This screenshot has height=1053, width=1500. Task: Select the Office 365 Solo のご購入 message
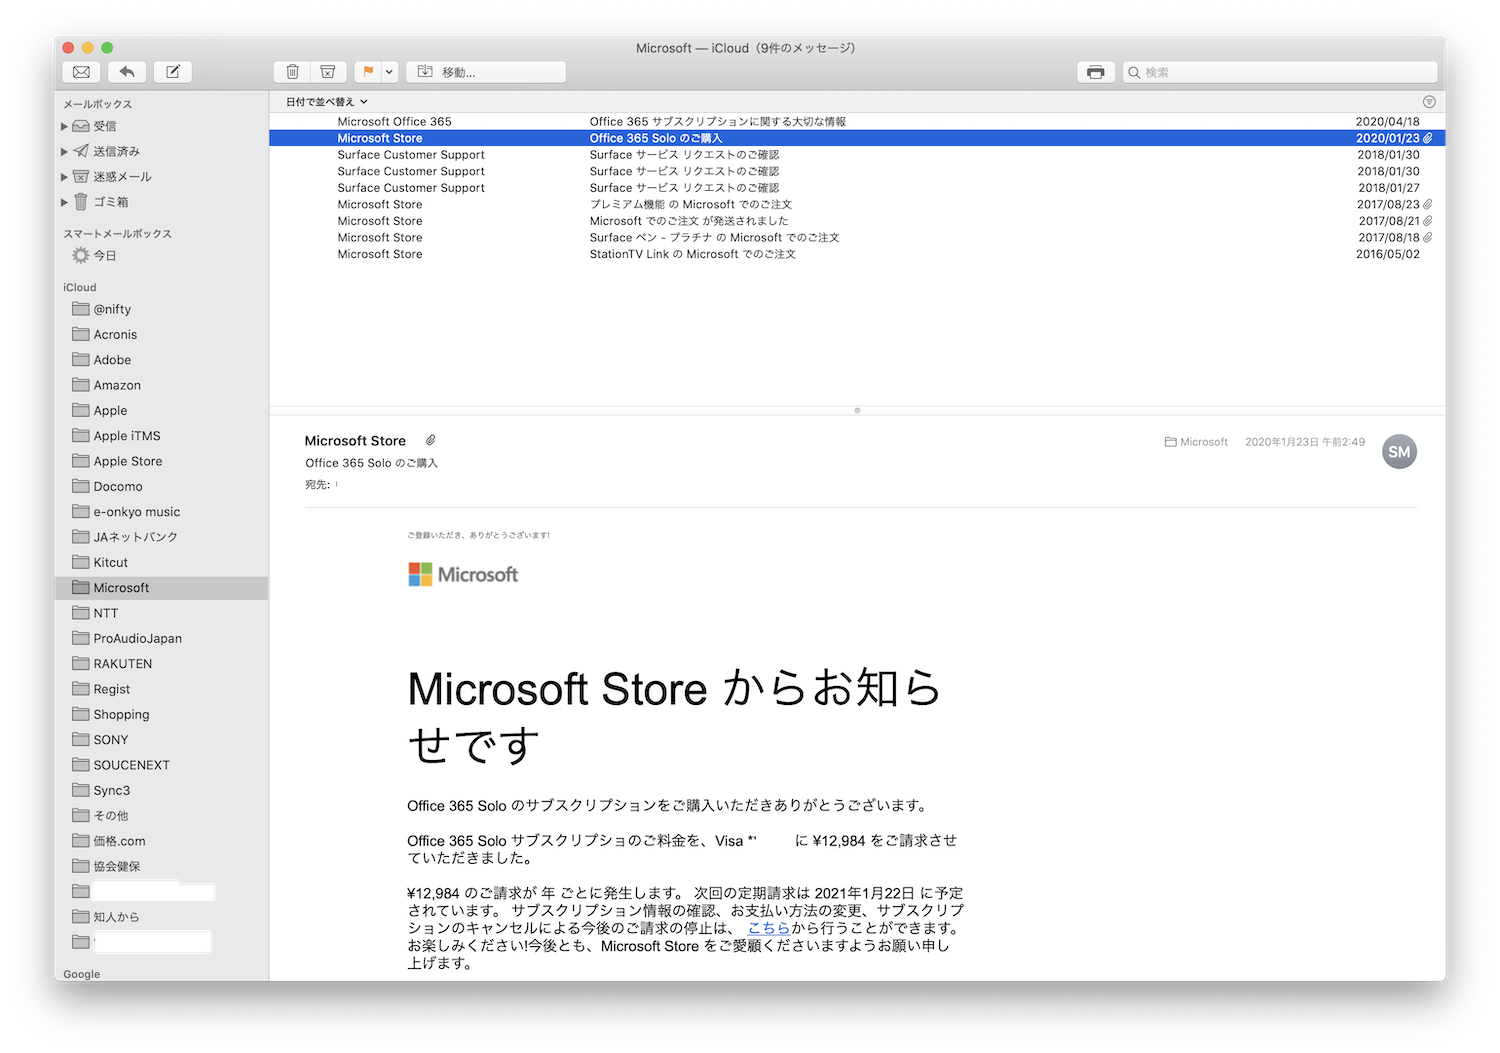click(x=857, y=138)
